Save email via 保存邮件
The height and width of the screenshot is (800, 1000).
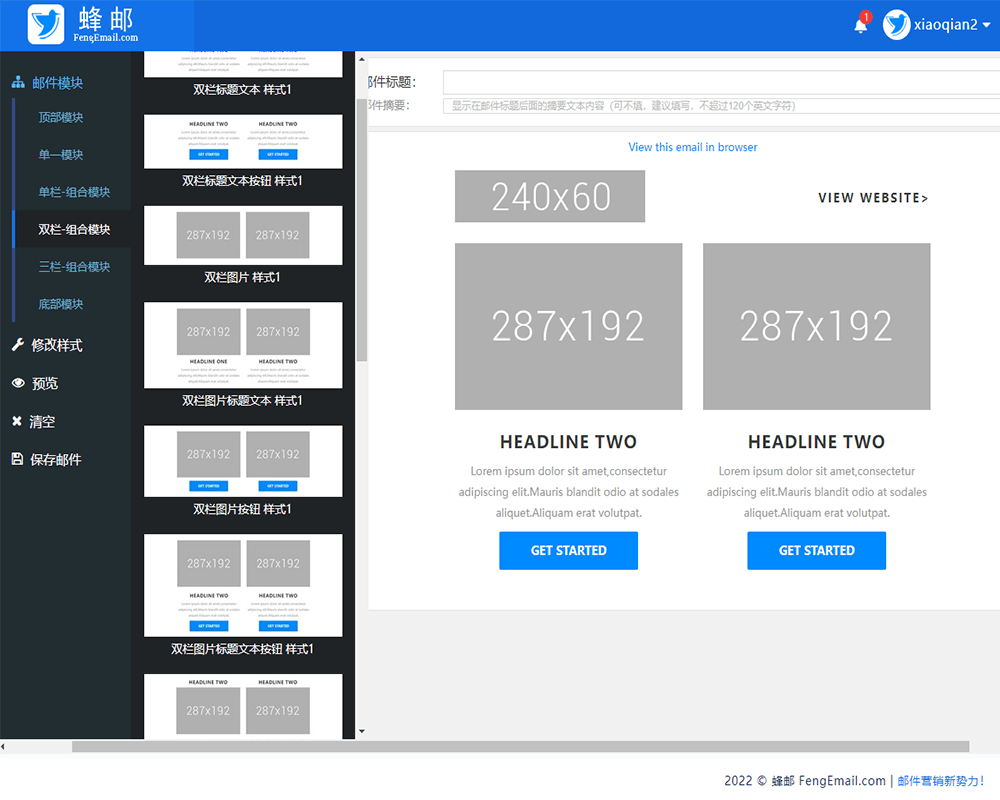(55, 460)
